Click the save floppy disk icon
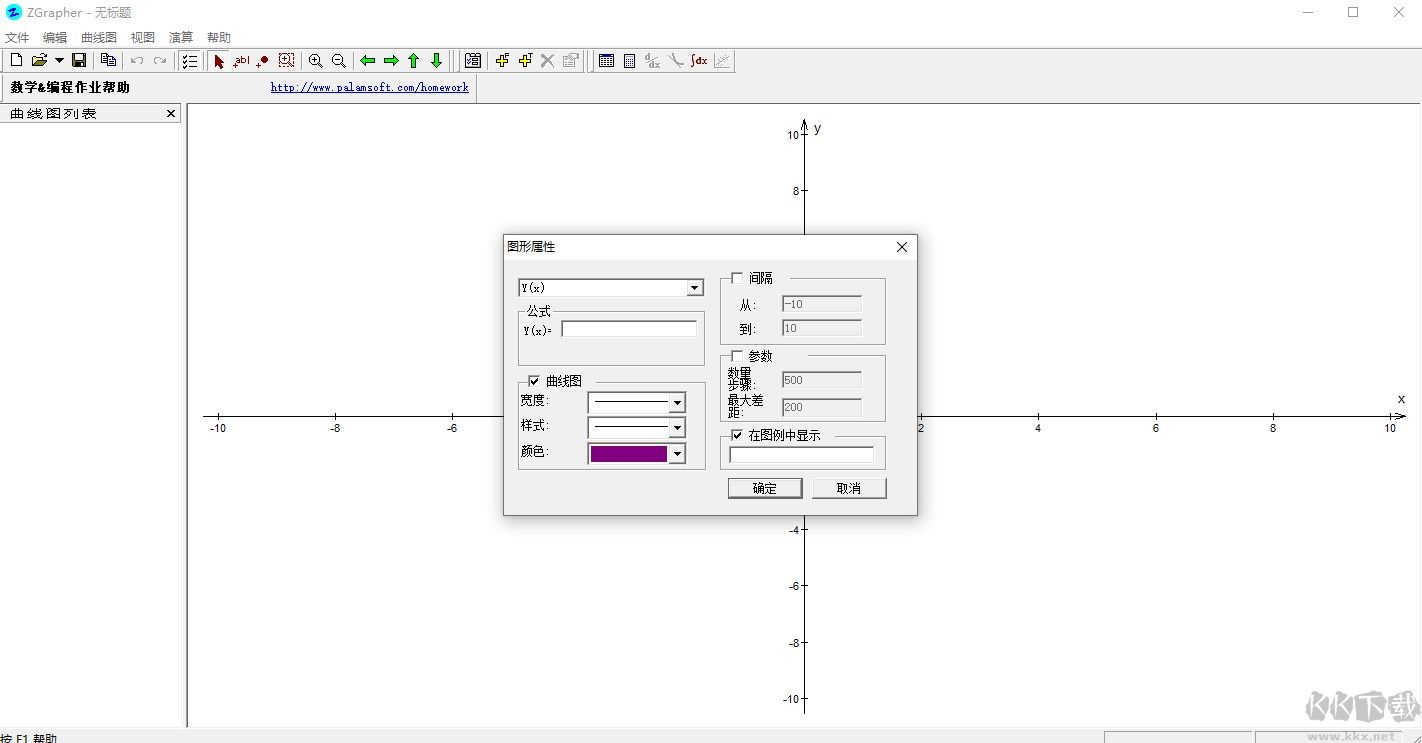Screen dimensions: 1422x743 tap(79, 61)
